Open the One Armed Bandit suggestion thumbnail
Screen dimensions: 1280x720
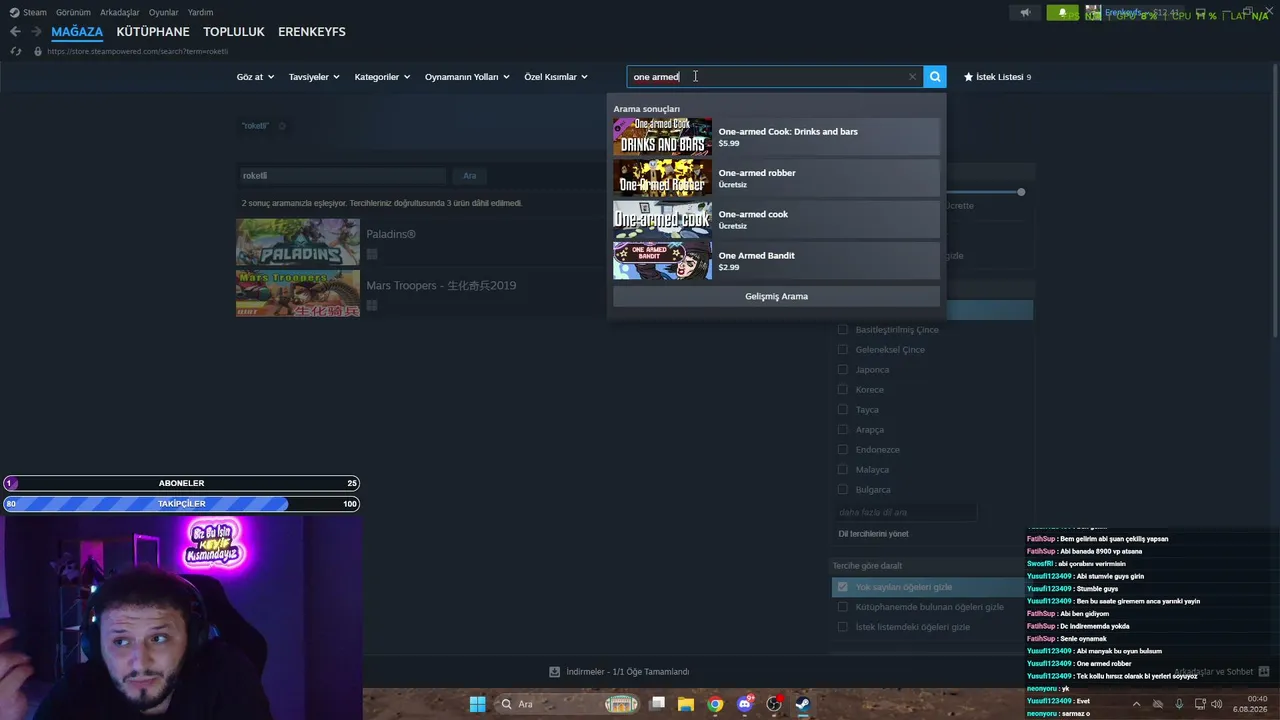click(x=662, y=261)
